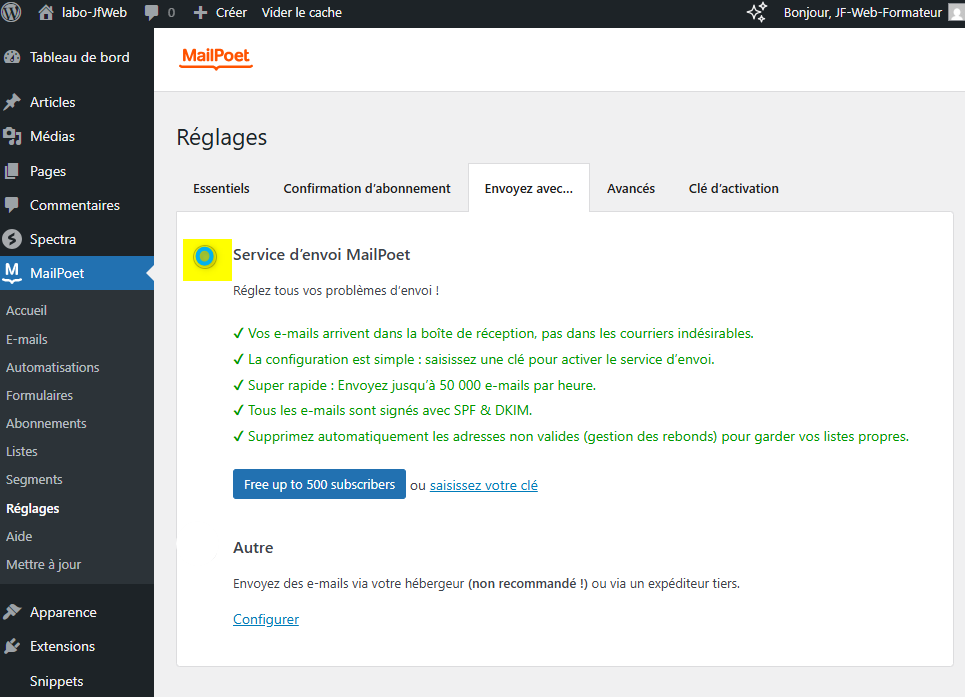Open the comments bubble icon in admin bar
965x697 pixels.
[151, 12]
